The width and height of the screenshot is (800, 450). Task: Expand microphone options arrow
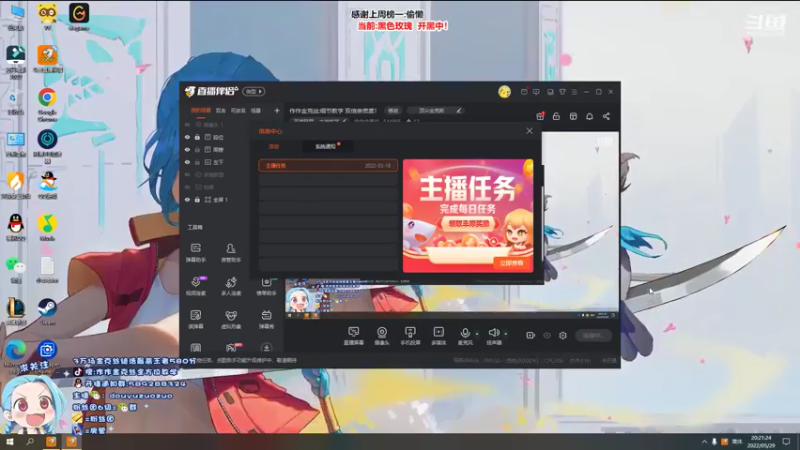477,334
